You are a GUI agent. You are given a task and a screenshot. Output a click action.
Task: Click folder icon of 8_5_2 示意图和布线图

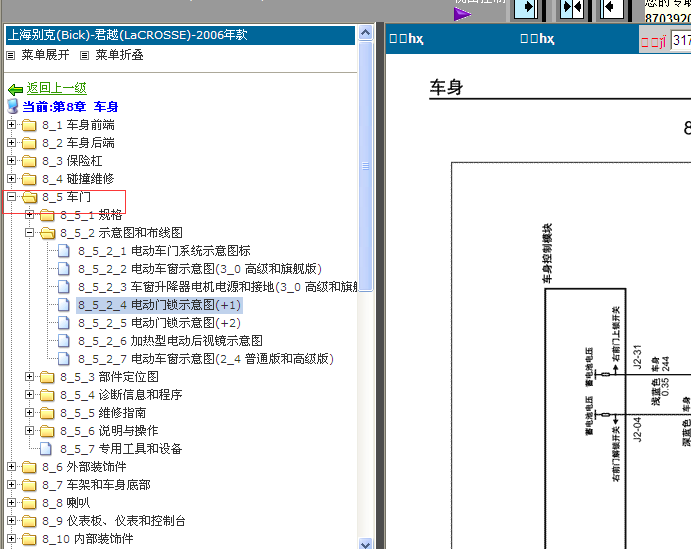[x=48, y=233]
